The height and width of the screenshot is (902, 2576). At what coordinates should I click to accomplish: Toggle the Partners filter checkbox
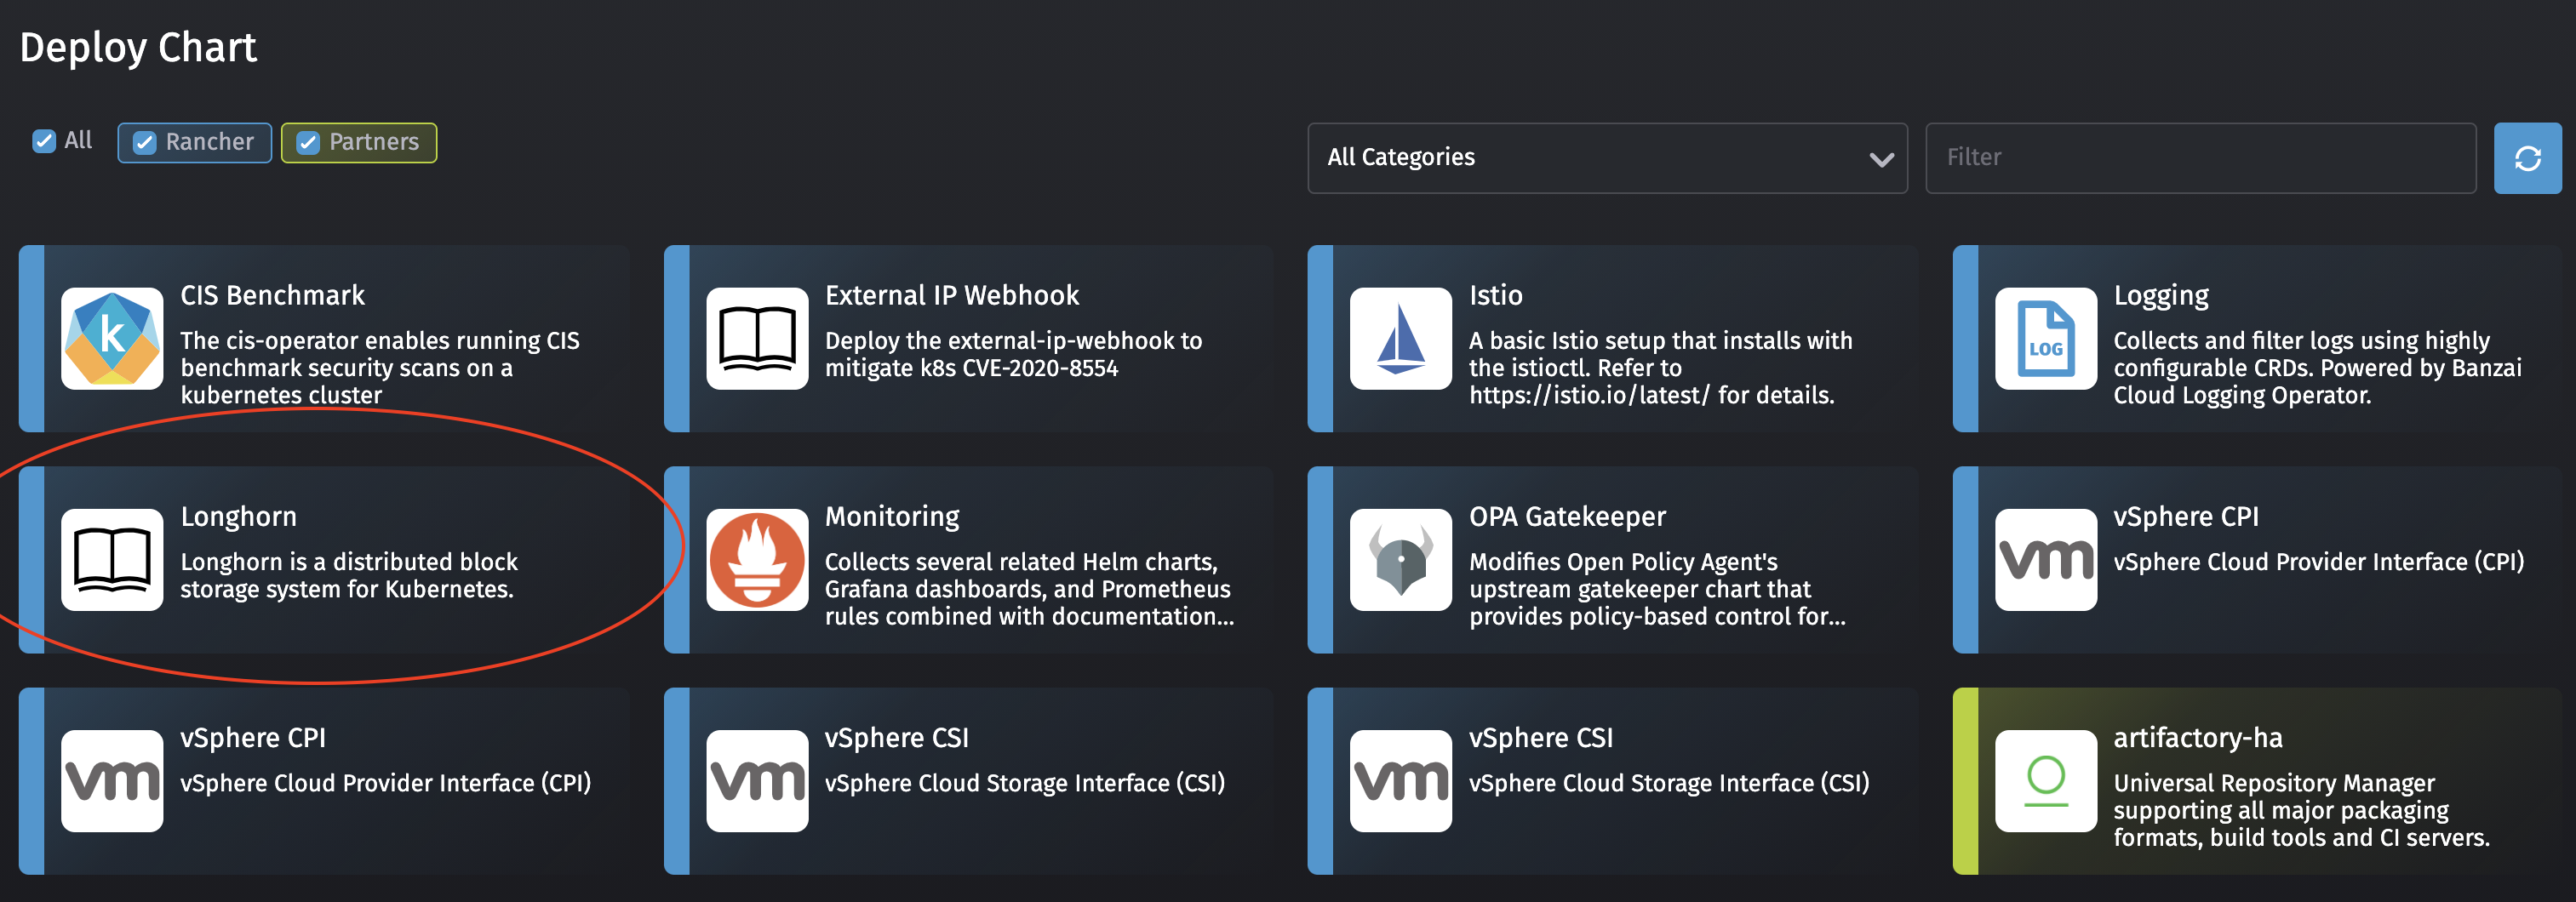[308, 142]
